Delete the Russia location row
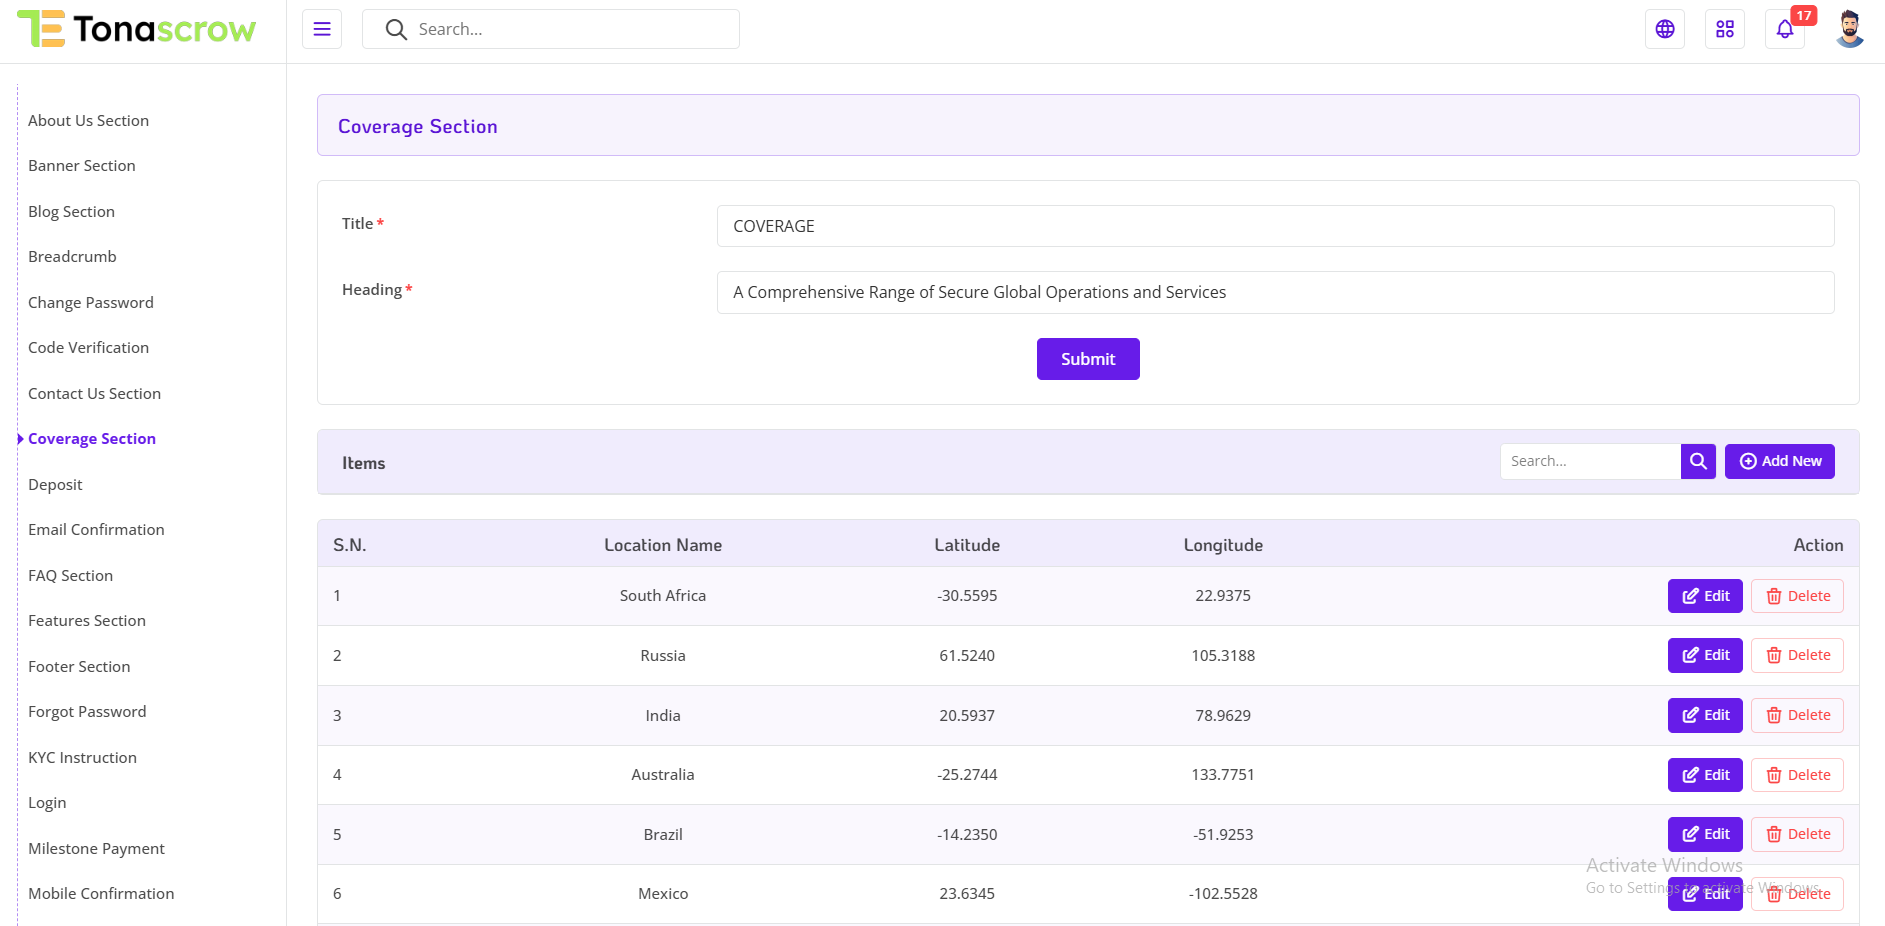Screen dimensions: 1885x926 point(1797,655)
